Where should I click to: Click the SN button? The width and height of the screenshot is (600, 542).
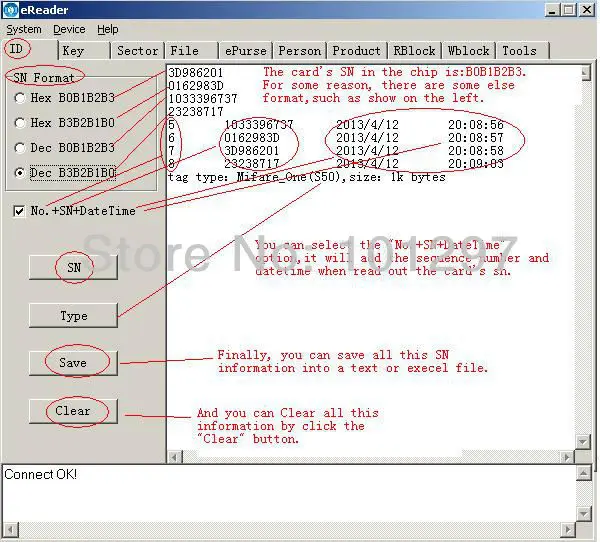[73, 267]
